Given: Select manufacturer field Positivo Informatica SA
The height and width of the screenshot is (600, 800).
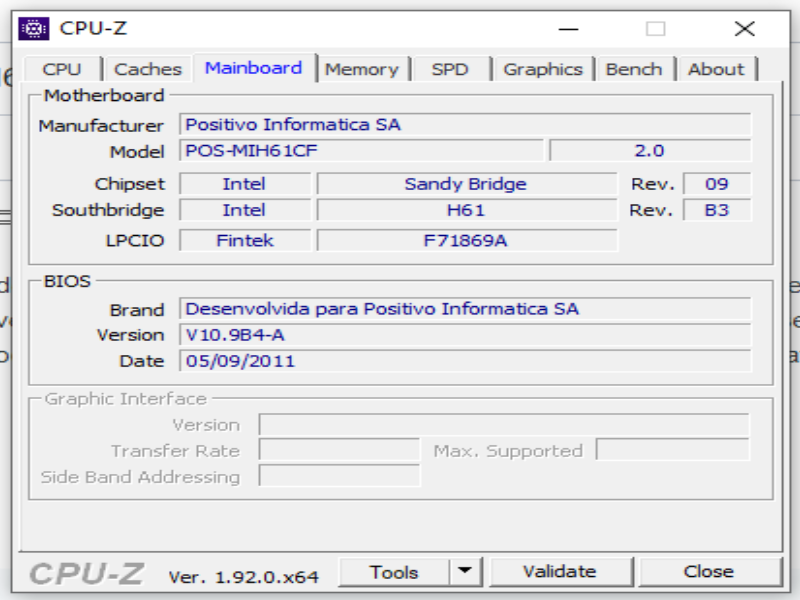Looking at the screenshot, I should [x=465, y=124].
